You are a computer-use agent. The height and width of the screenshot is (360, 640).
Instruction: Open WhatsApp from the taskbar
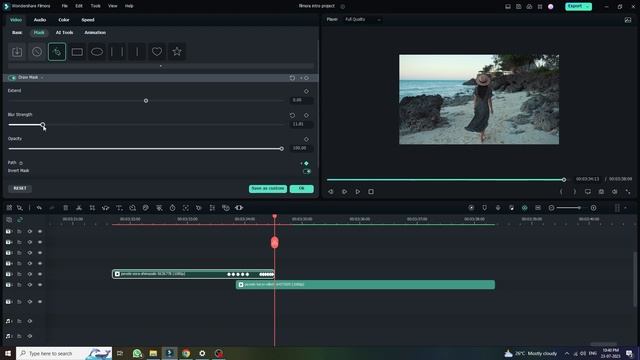coord(137,353)
